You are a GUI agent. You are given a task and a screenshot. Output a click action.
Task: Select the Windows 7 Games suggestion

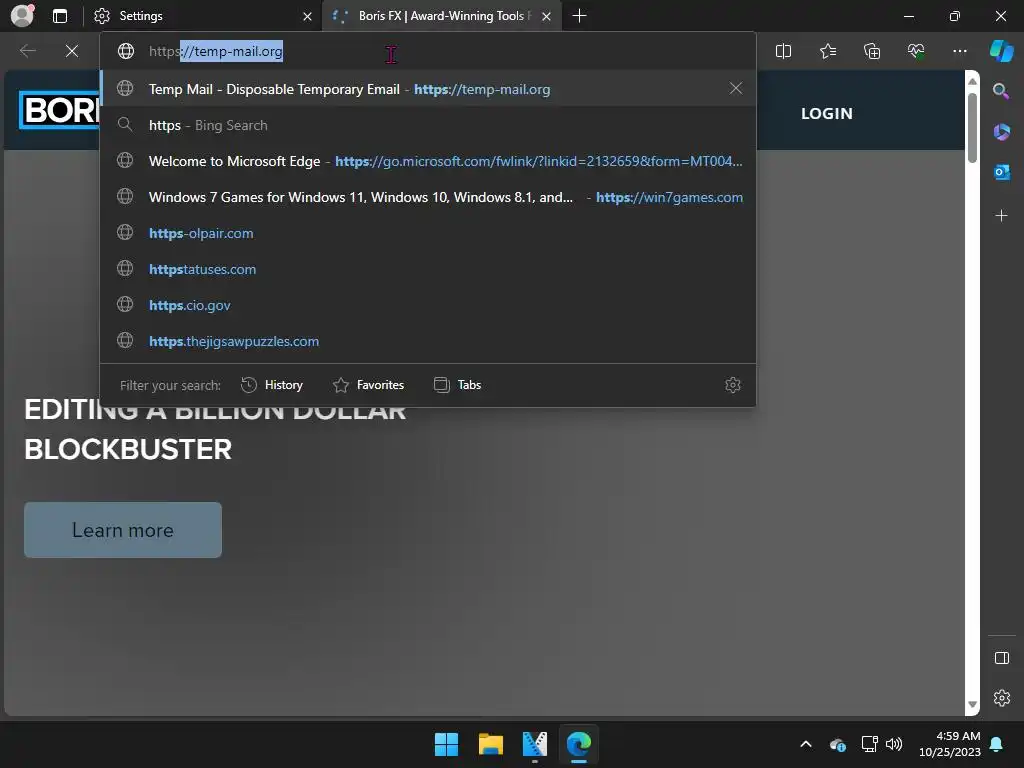point(428,197)
